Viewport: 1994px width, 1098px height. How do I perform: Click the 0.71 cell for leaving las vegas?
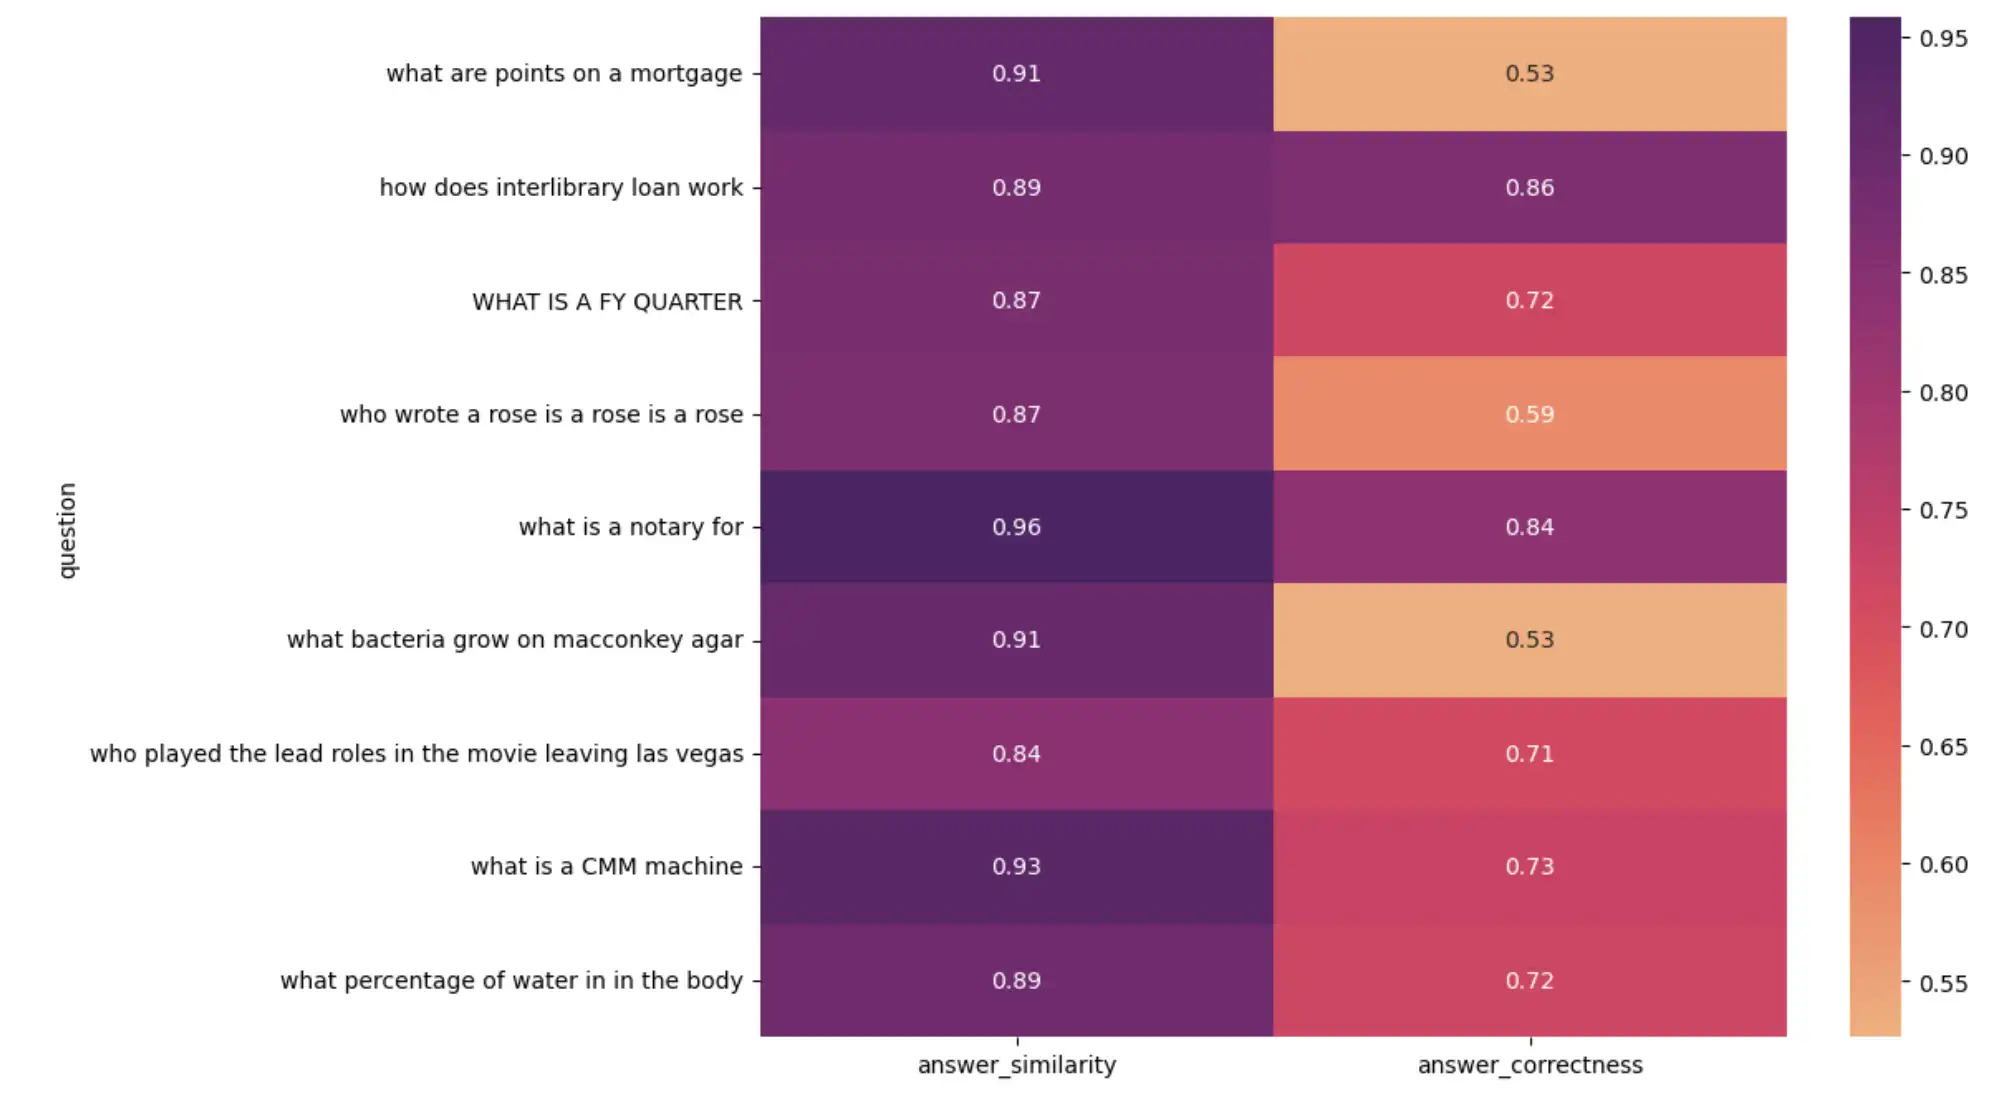(1529, 753)
